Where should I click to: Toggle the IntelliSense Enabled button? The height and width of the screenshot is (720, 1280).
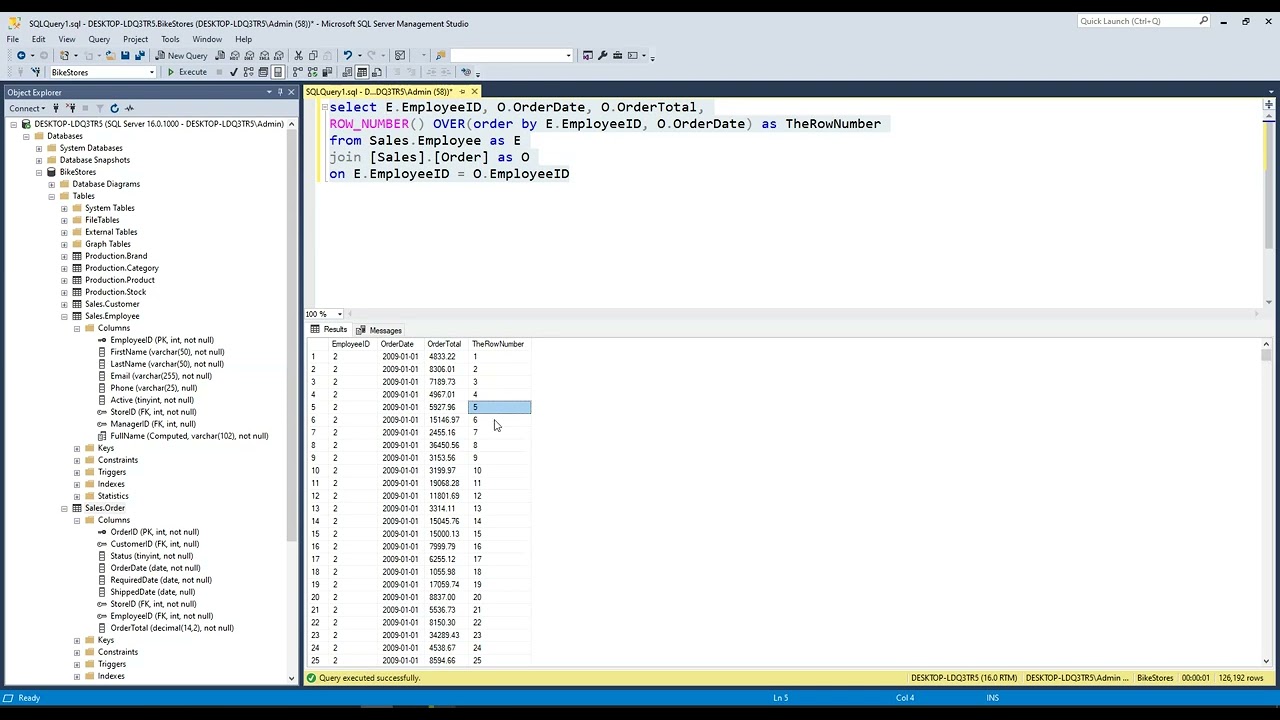coord(278,72)
